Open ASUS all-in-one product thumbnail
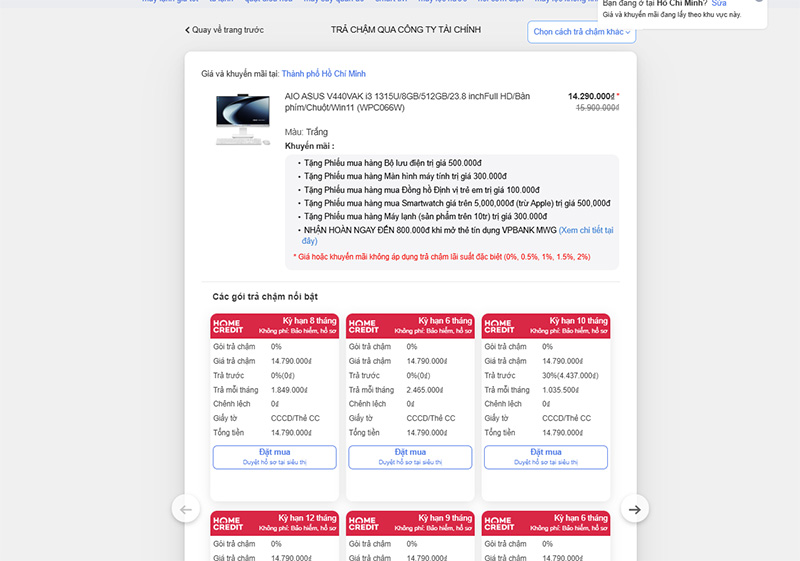800x561 pixels. [x=243, y=119]
